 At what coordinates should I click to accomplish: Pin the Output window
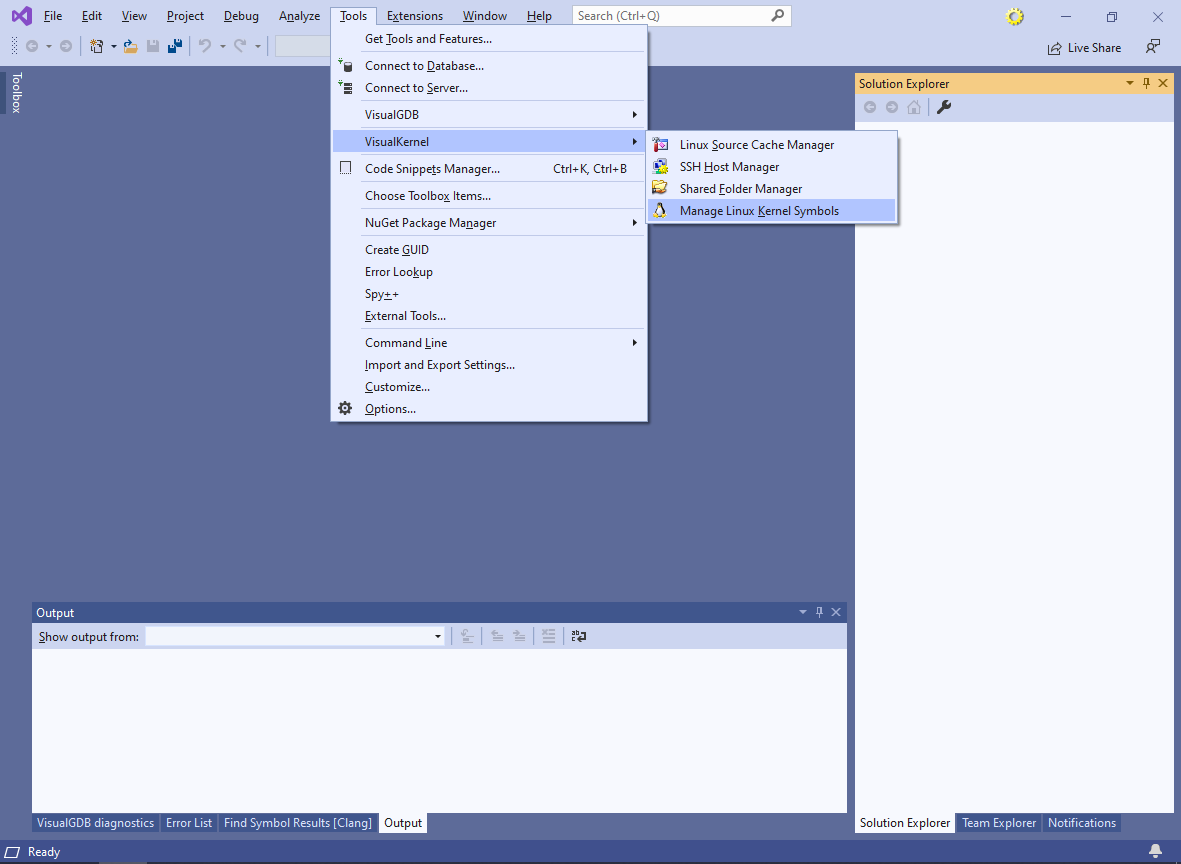pyautogui.click(x=819, y=612)
